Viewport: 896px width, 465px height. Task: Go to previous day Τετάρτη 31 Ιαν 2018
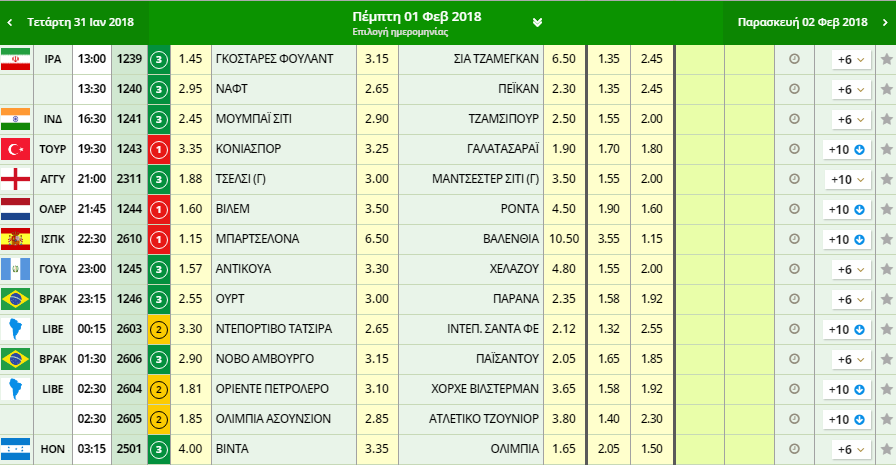(72, 22)
